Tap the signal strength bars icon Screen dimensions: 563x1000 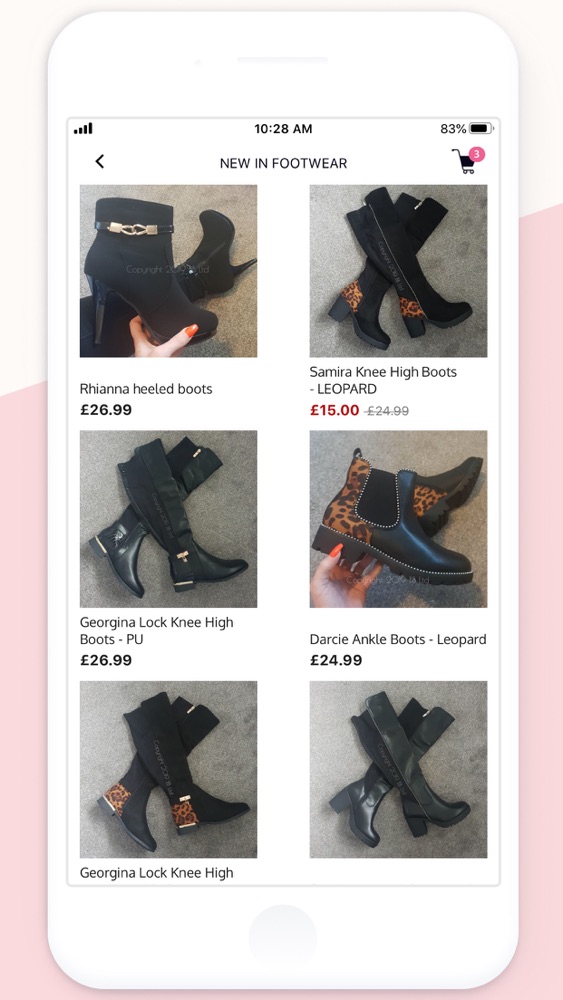[x=83, y=129]
